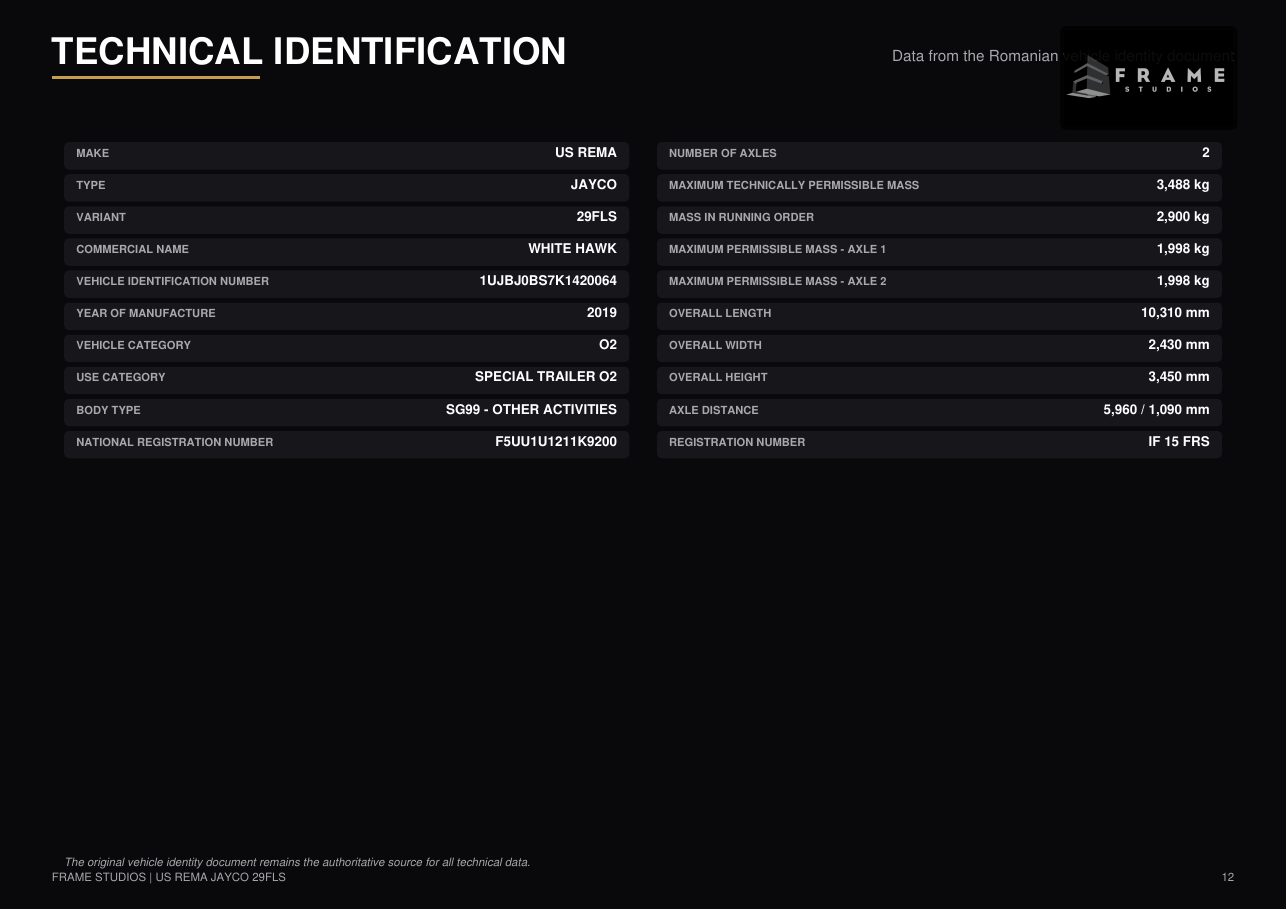Image resolution: width=1287 pixels, height=910 pixels.
Task: Select the "O2" value in the VEHICLE CATEGORY row
Action: click(x=608, y=345)
